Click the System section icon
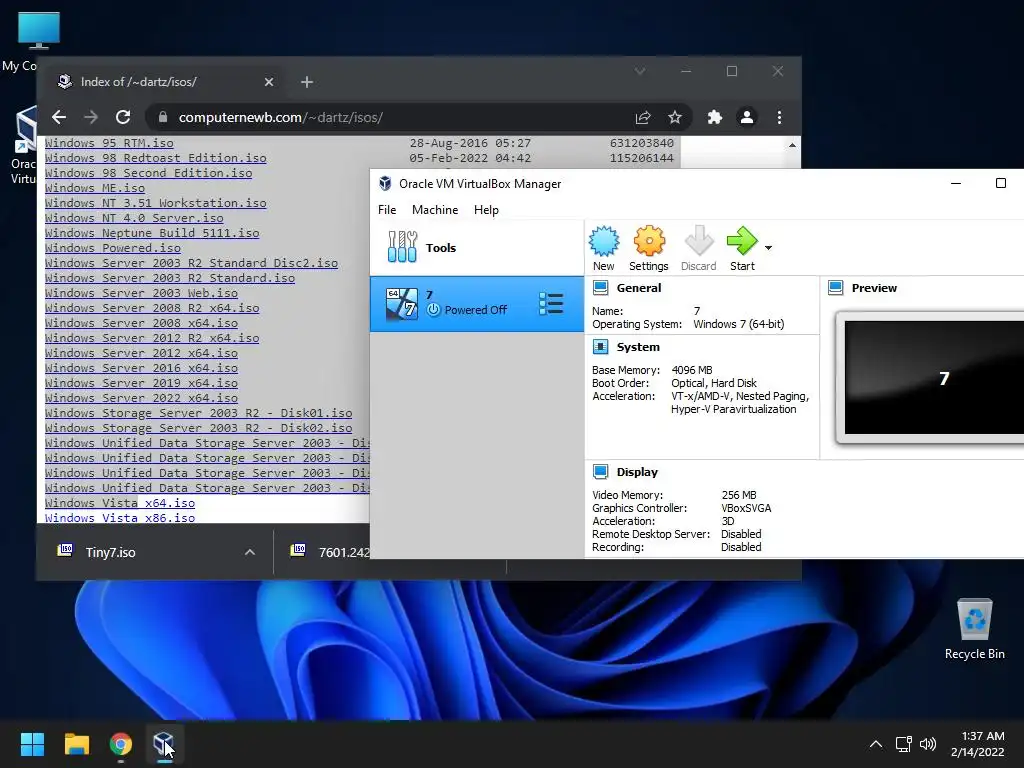This screenshot has width=1024, height=768. coord(600,347)
